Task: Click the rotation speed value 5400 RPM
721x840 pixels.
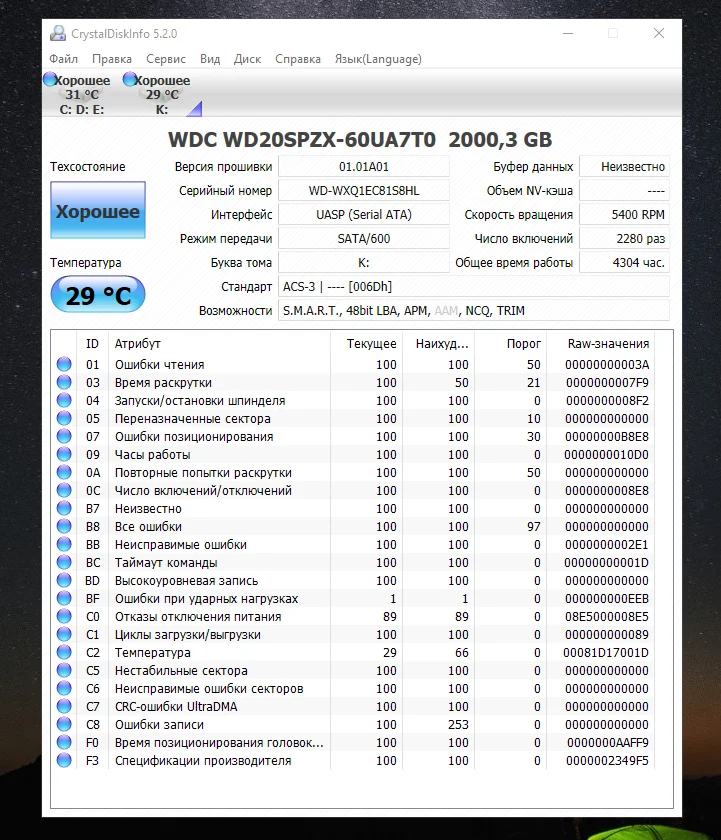Action: tap(625, 215)
